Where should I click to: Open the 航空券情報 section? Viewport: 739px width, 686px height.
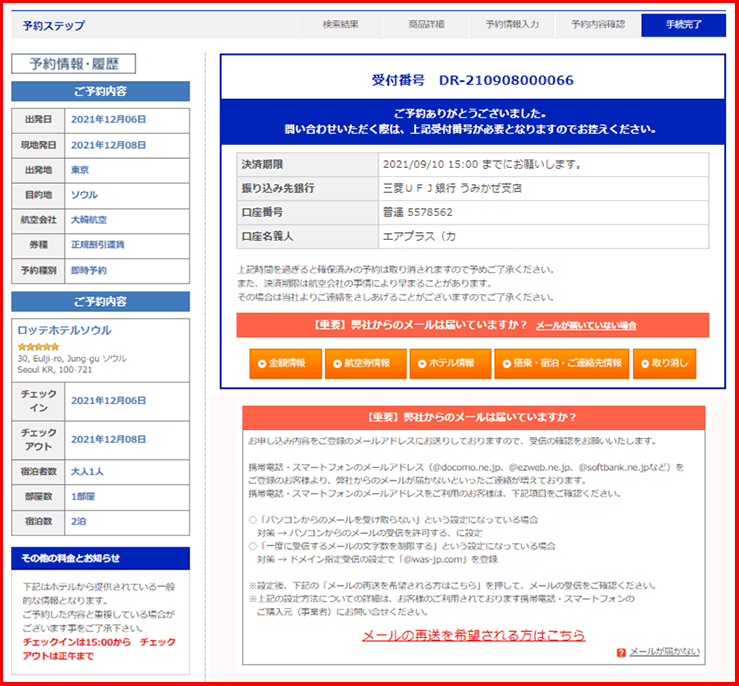[365, 363]
